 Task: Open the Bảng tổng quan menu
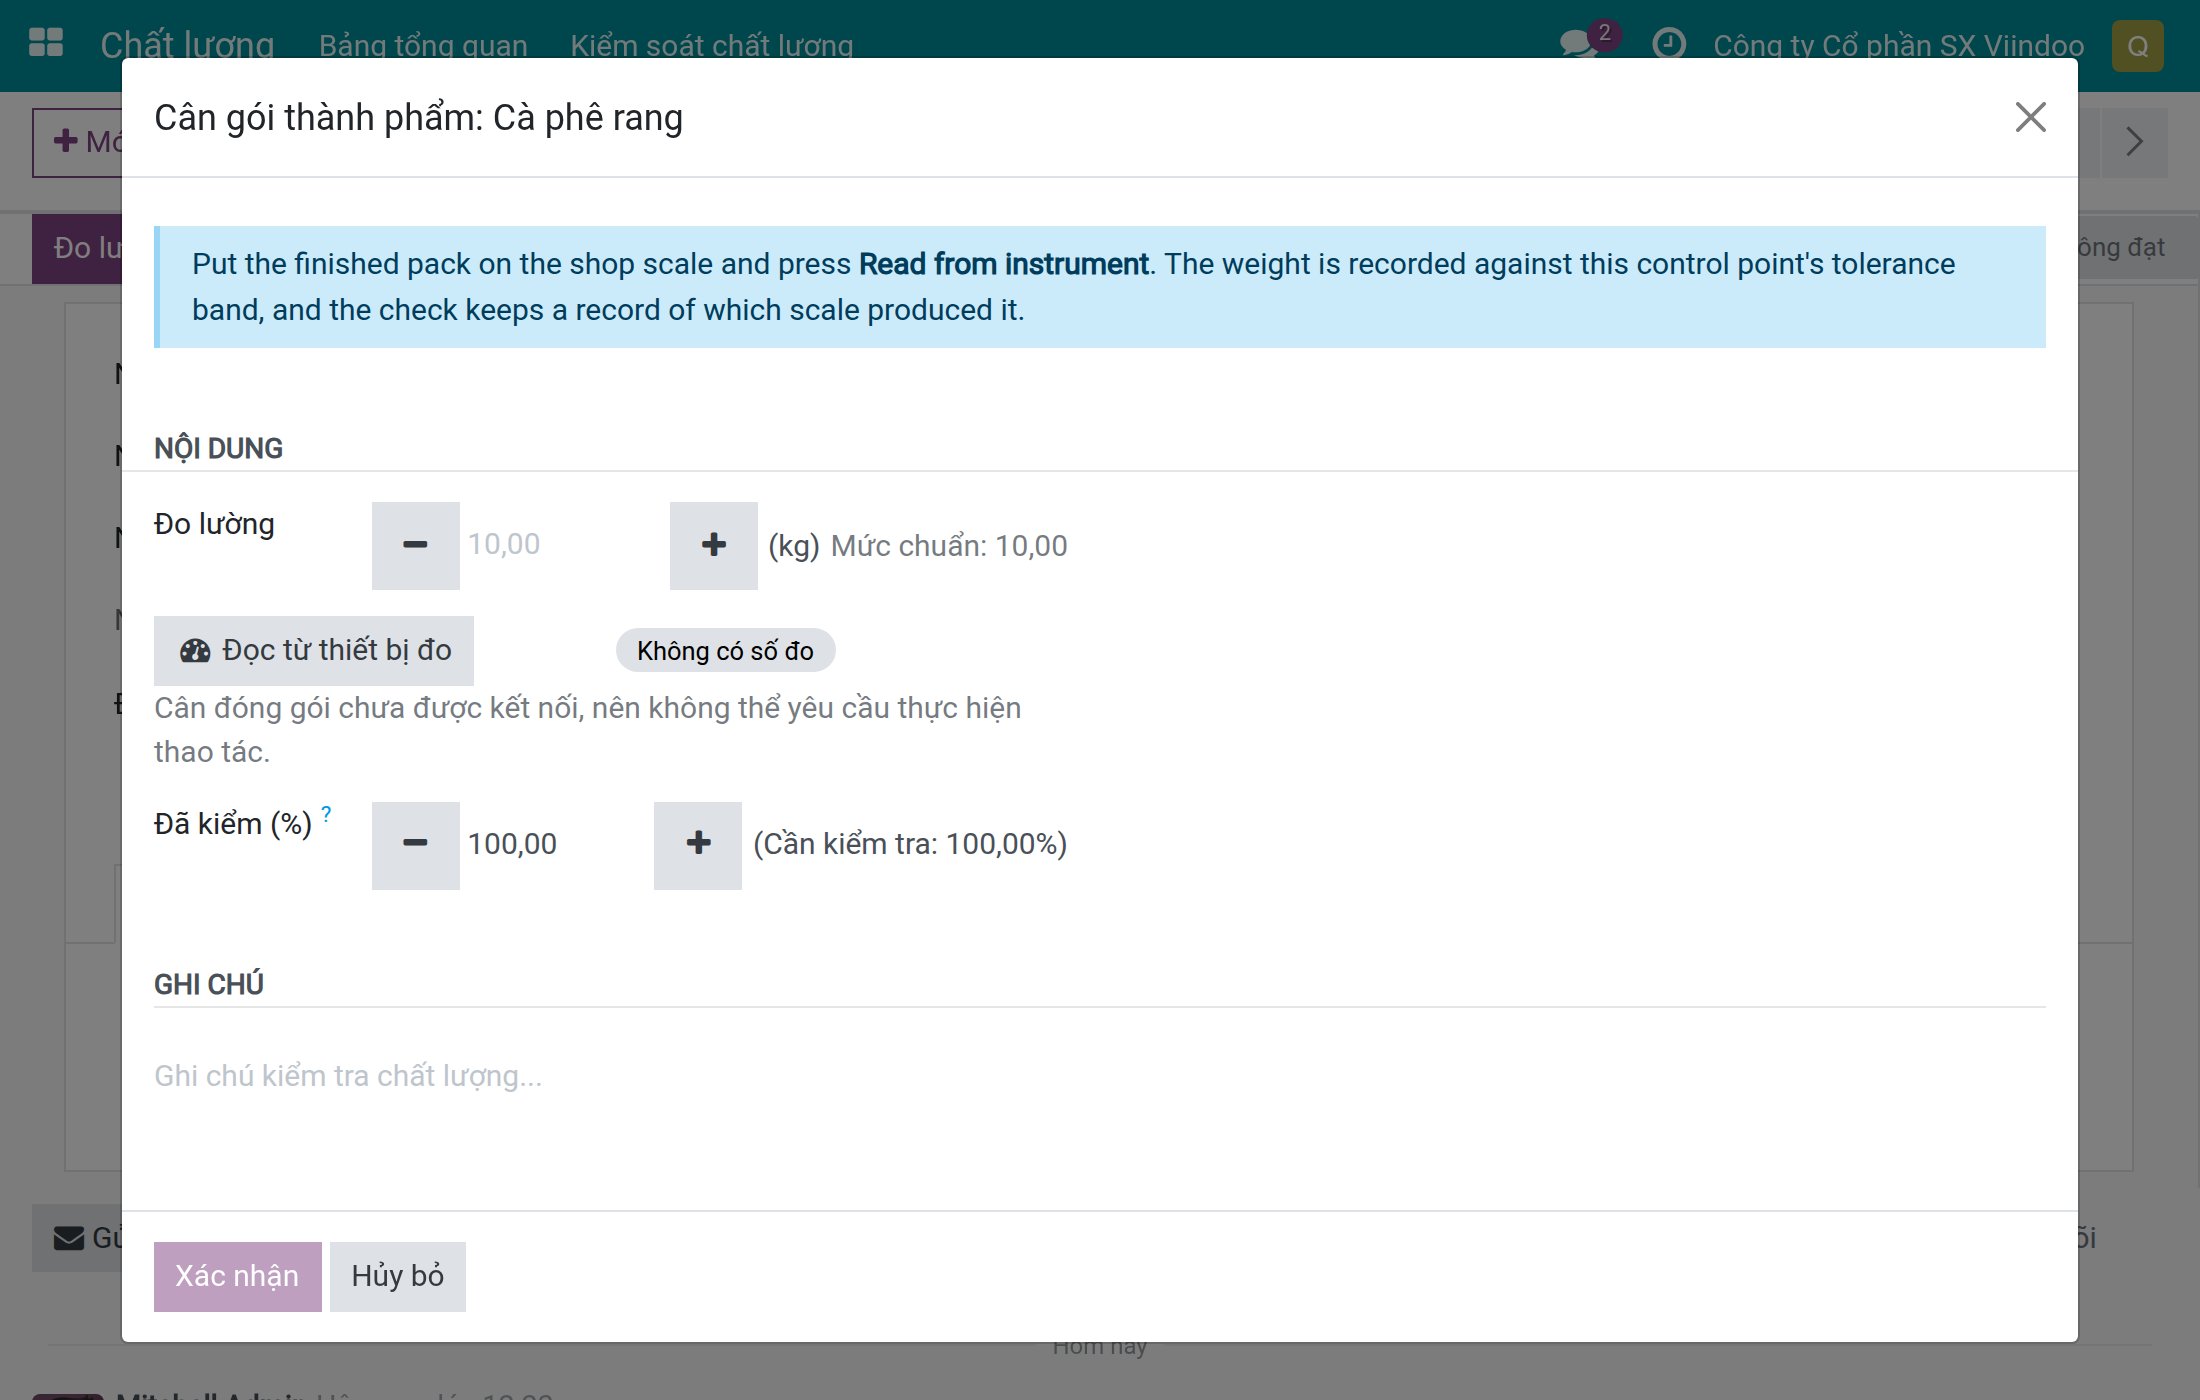pyautogui.click(x=423, y=45)
